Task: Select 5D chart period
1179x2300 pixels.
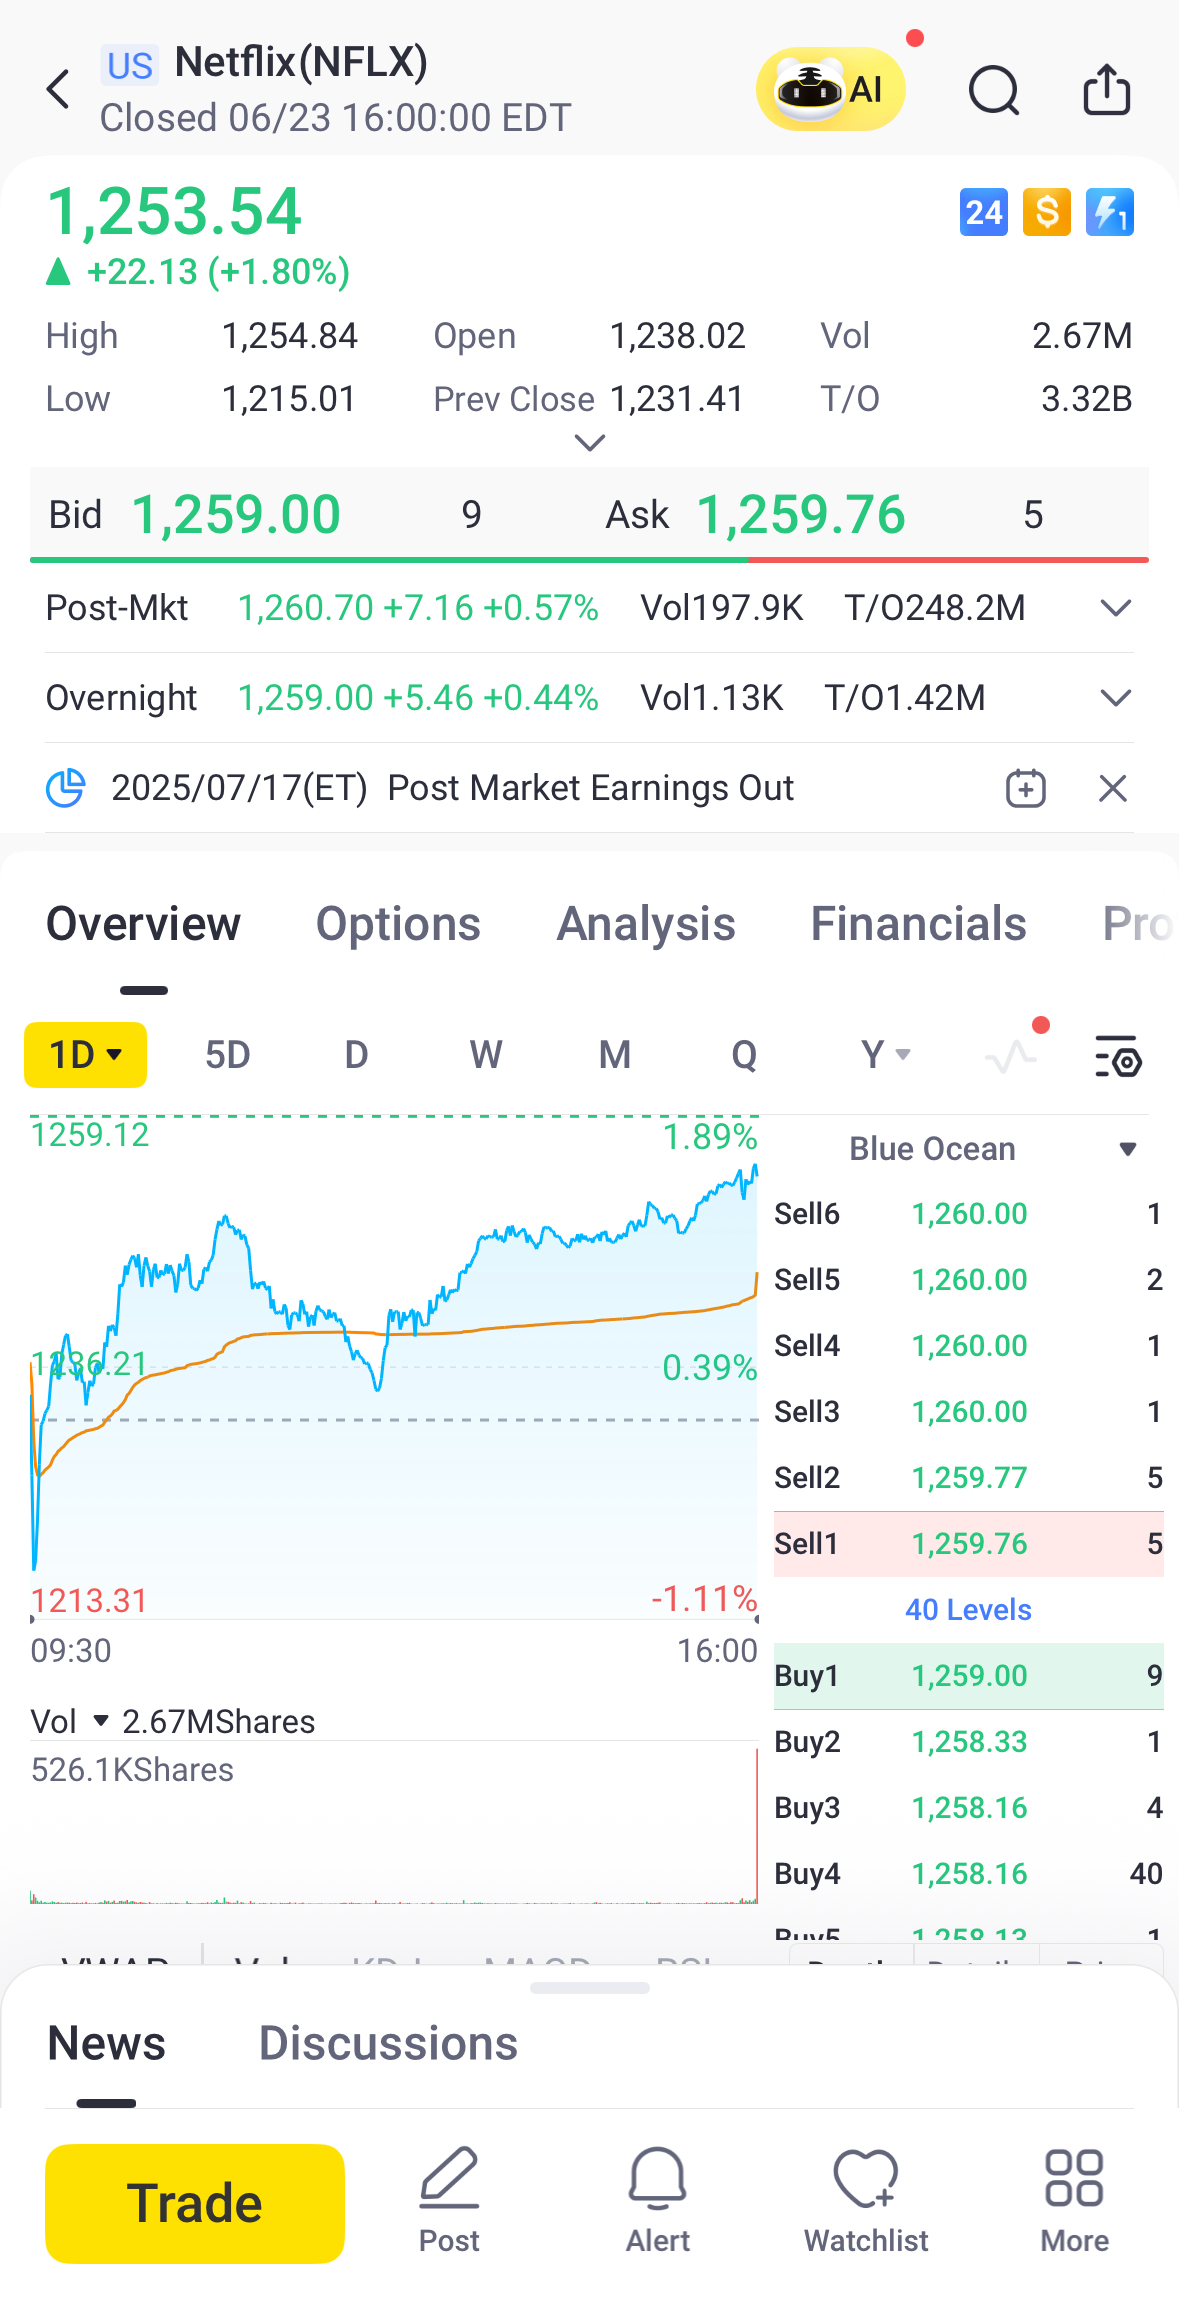Action: point(227,1055)
